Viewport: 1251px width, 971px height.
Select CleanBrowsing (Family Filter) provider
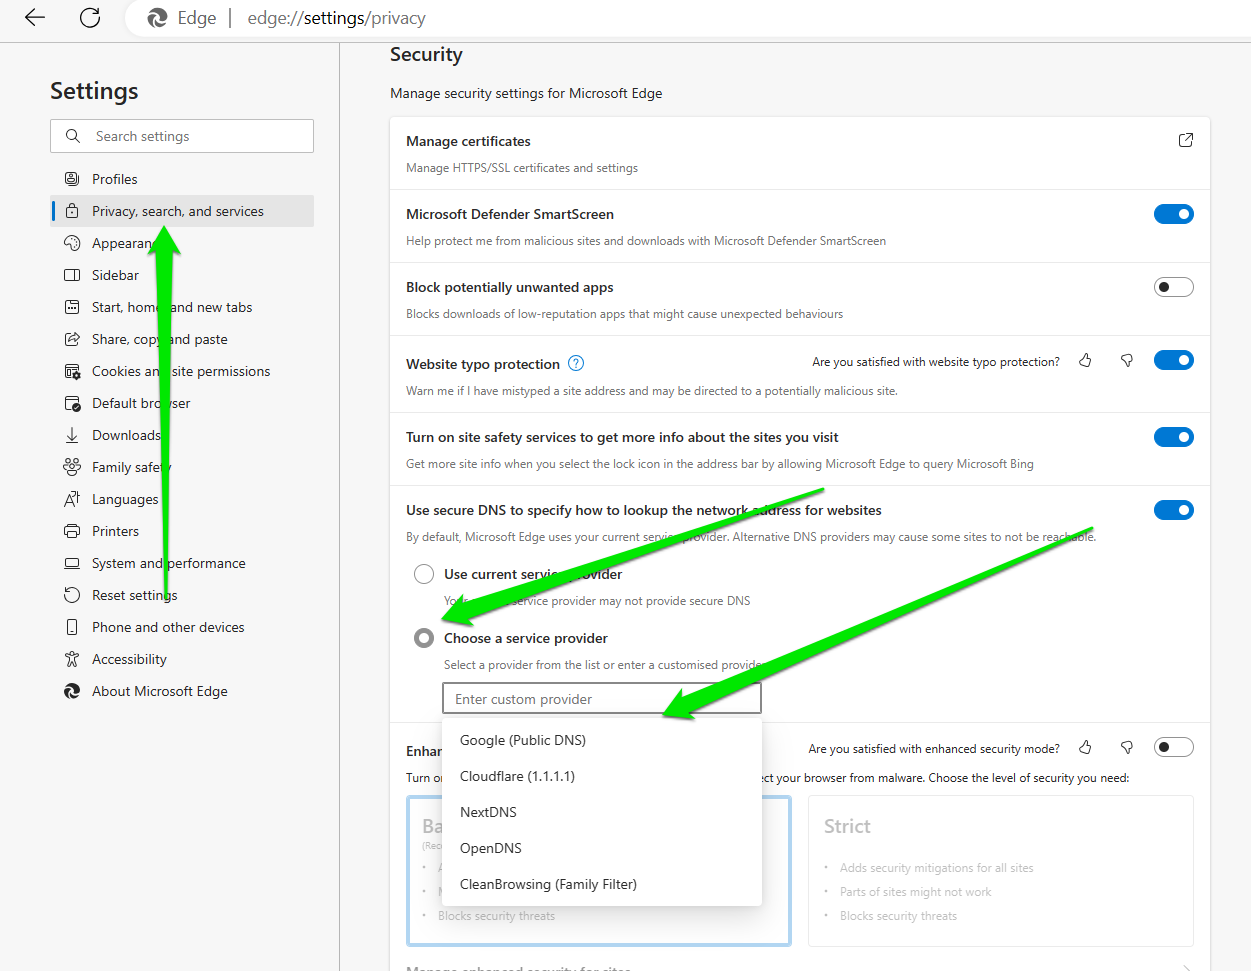coord(602,884)
